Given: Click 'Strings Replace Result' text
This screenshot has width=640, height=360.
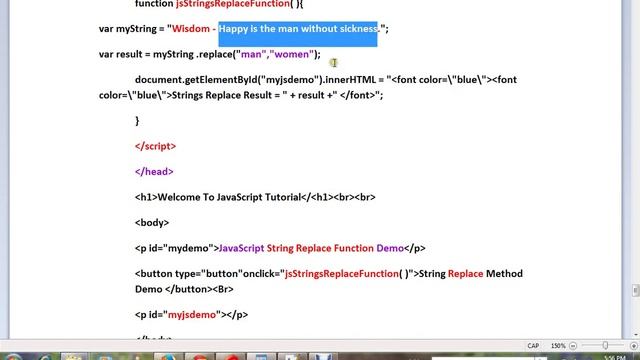Looking at the screenshot, I should tap(222, 96).
